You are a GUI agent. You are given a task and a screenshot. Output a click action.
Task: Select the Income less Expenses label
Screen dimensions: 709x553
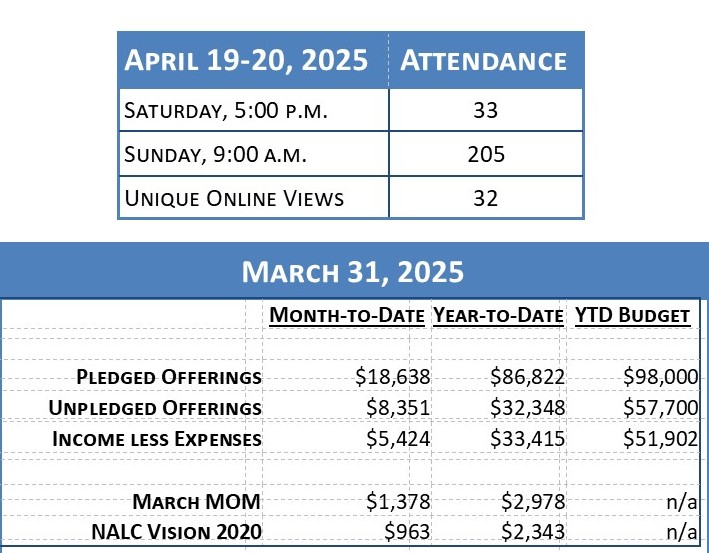[158, 439]
